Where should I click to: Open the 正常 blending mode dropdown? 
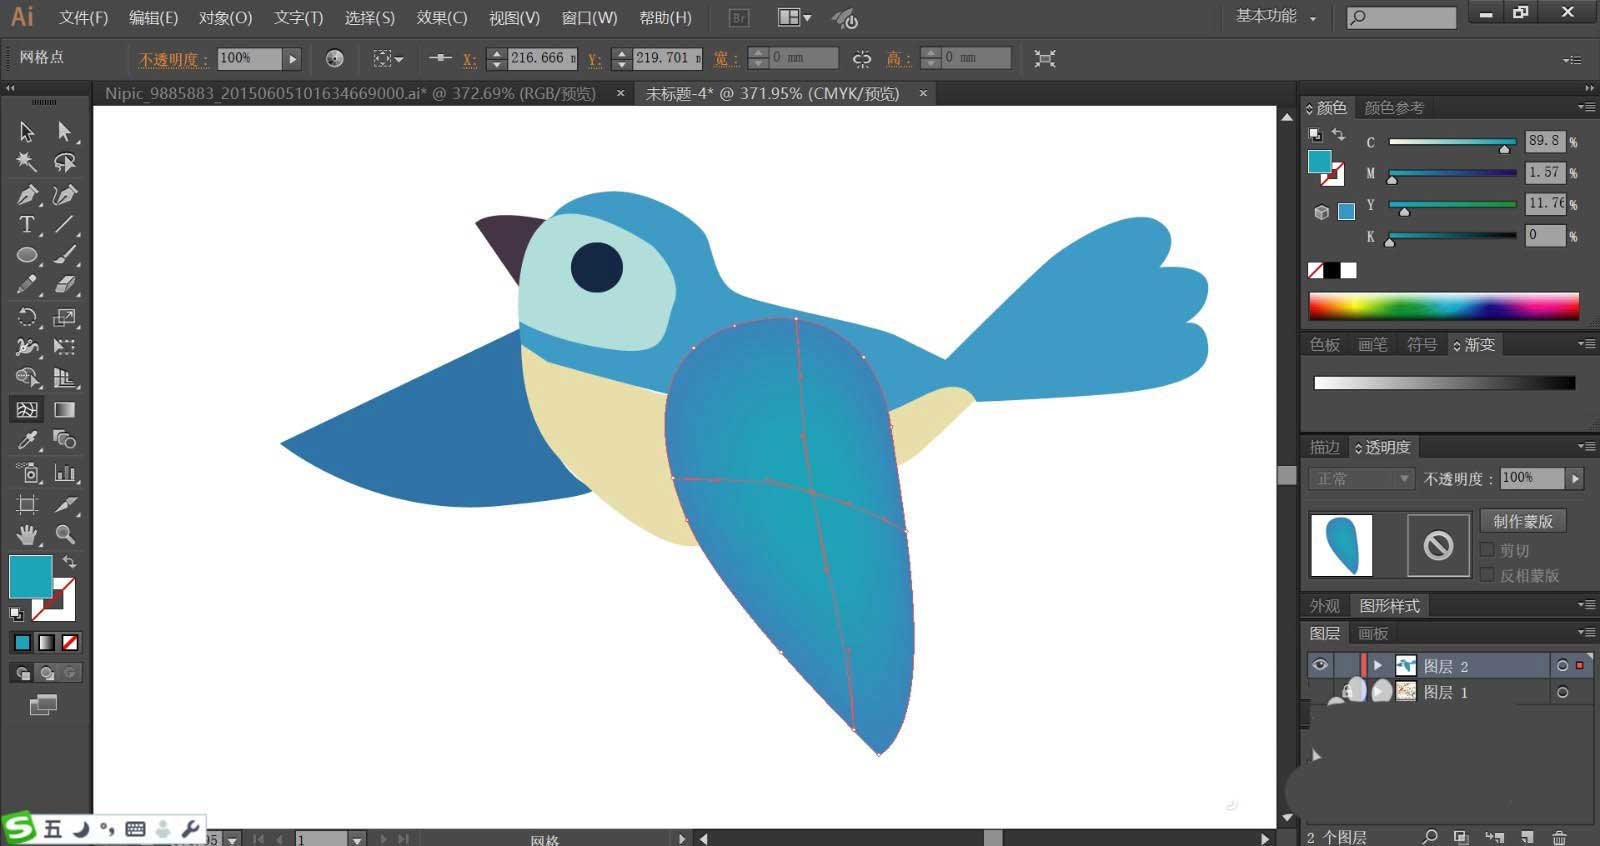tap(1361, 479)
